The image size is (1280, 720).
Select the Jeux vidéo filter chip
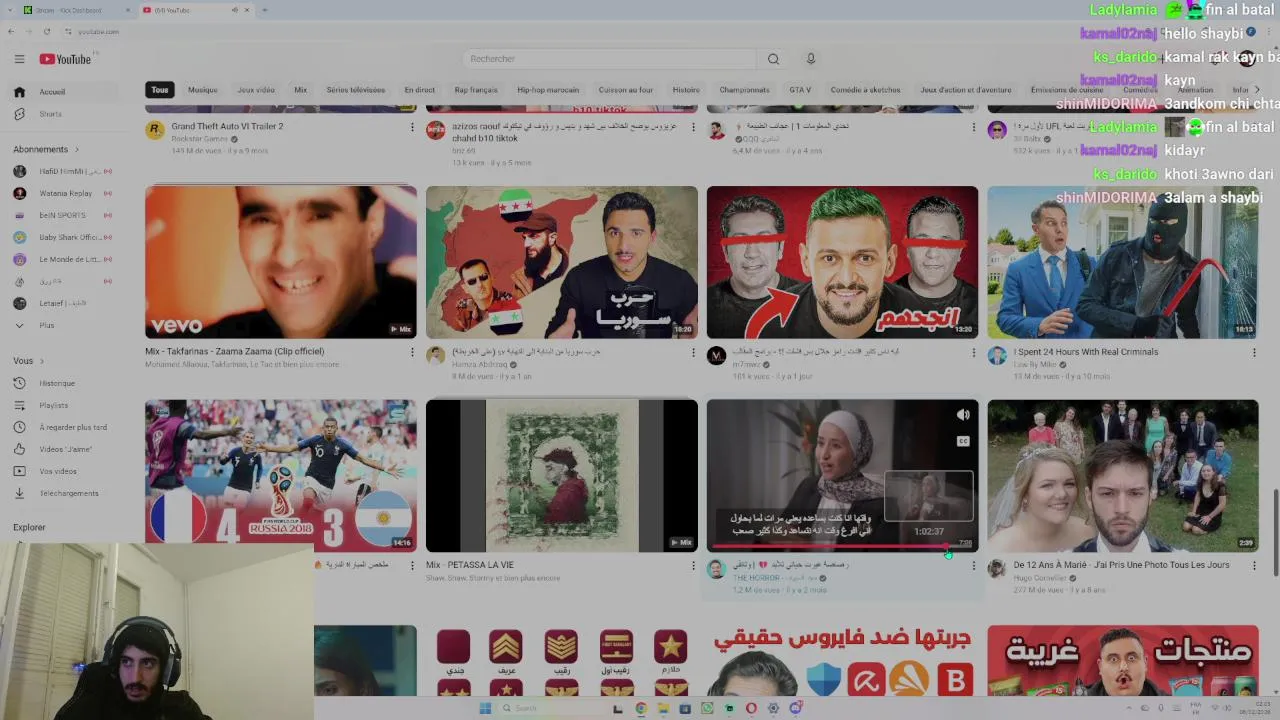(x=256, y=90)
